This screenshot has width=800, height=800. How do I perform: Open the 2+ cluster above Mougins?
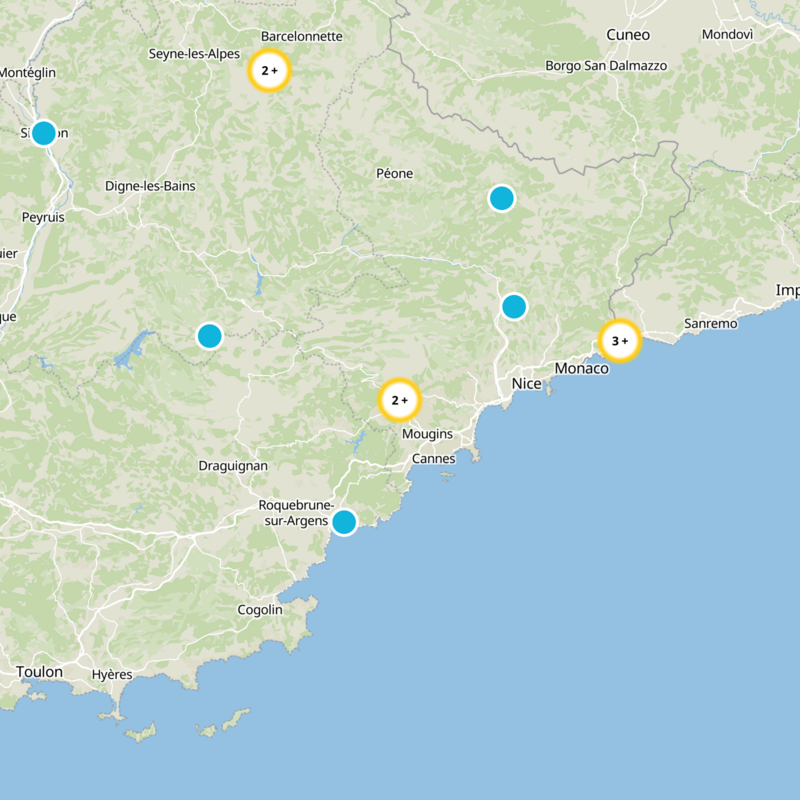tap(399, 400)
